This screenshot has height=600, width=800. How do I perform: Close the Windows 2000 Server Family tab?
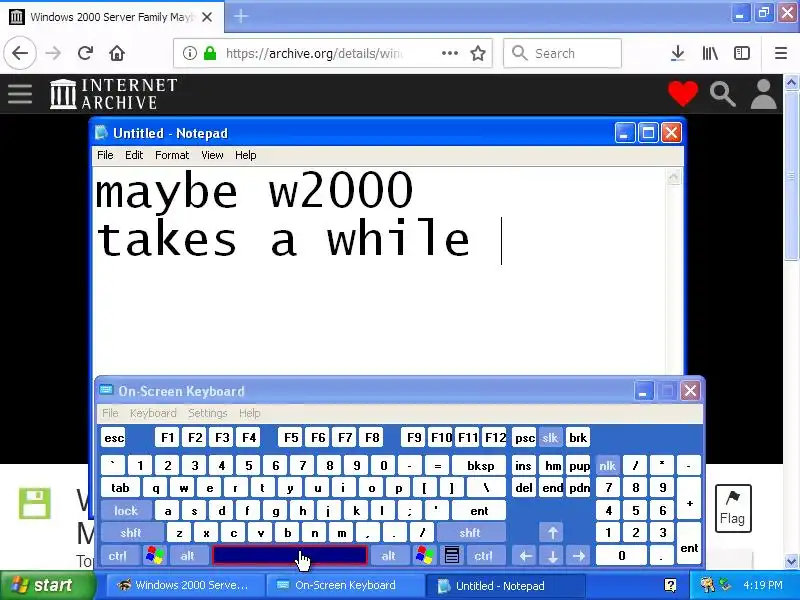[207, 17]
